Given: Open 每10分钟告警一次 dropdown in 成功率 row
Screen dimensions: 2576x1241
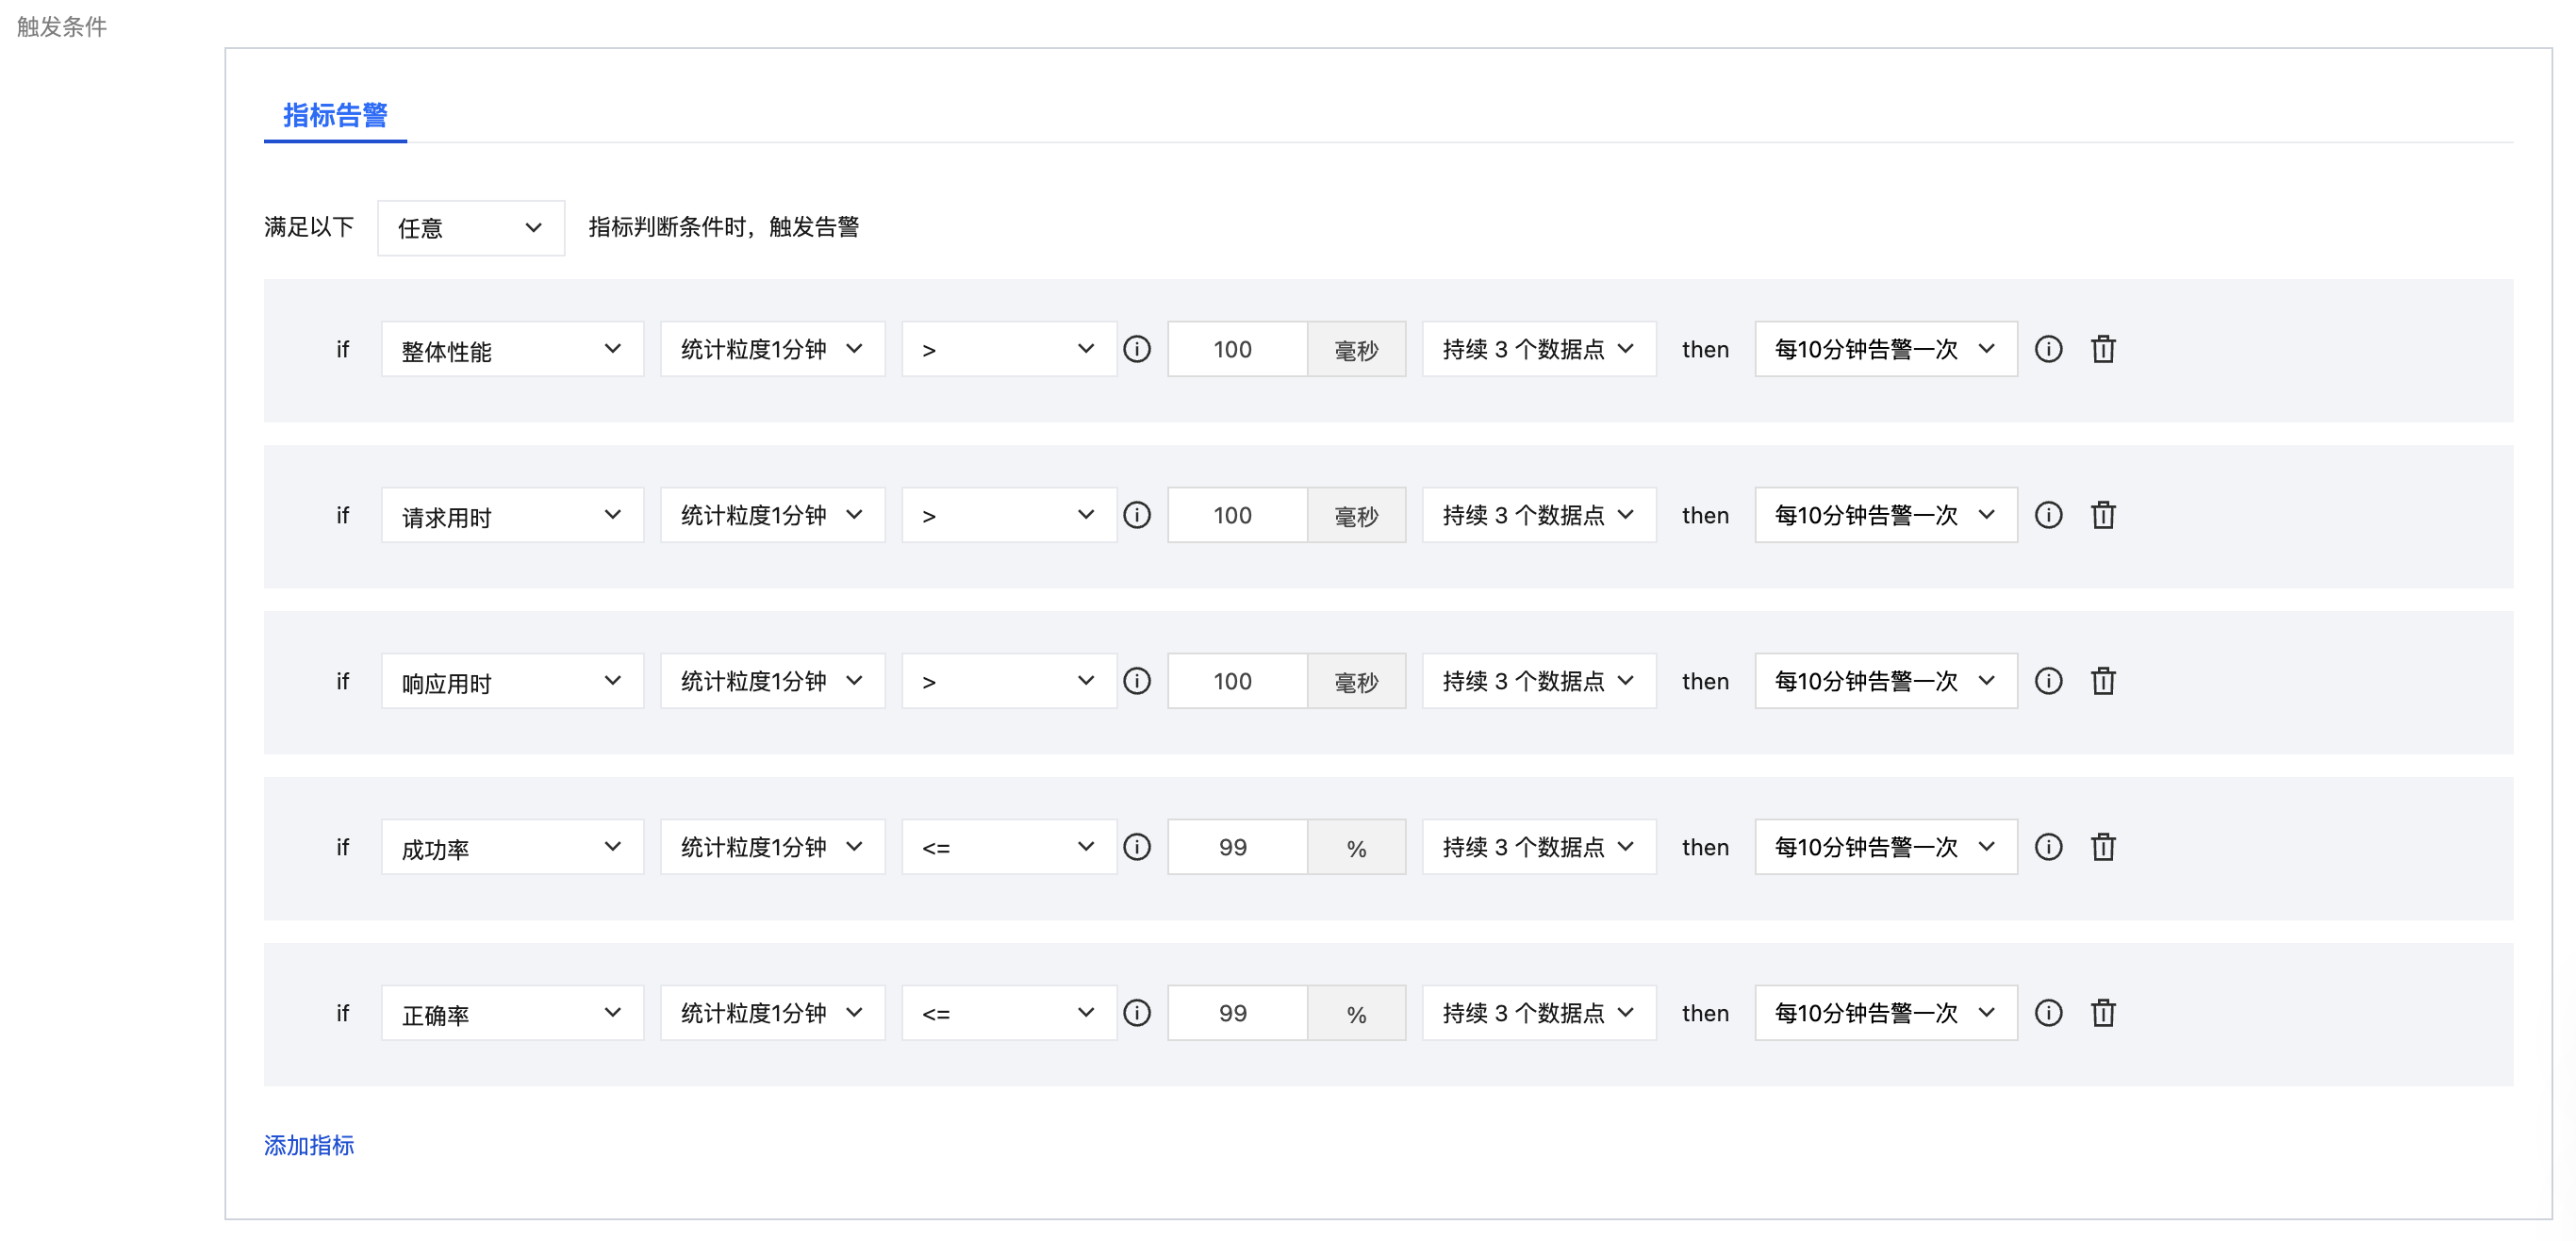Looking at the screenshot, I should [x=1886, y=847].
